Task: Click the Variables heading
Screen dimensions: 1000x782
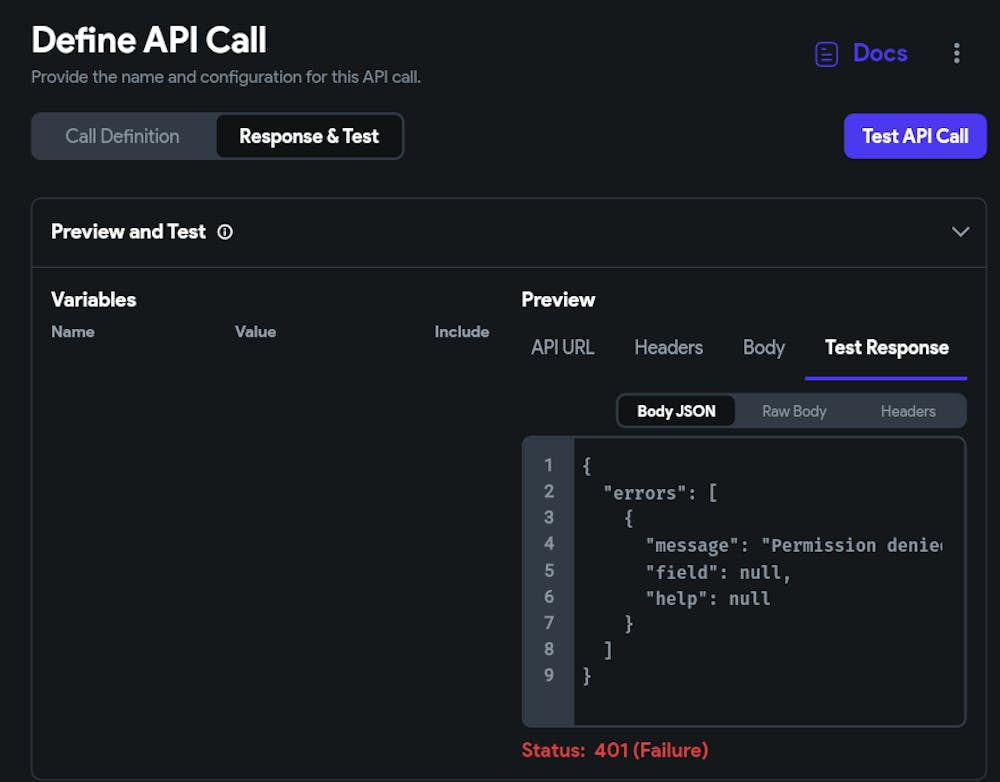Action: (94, 300)
